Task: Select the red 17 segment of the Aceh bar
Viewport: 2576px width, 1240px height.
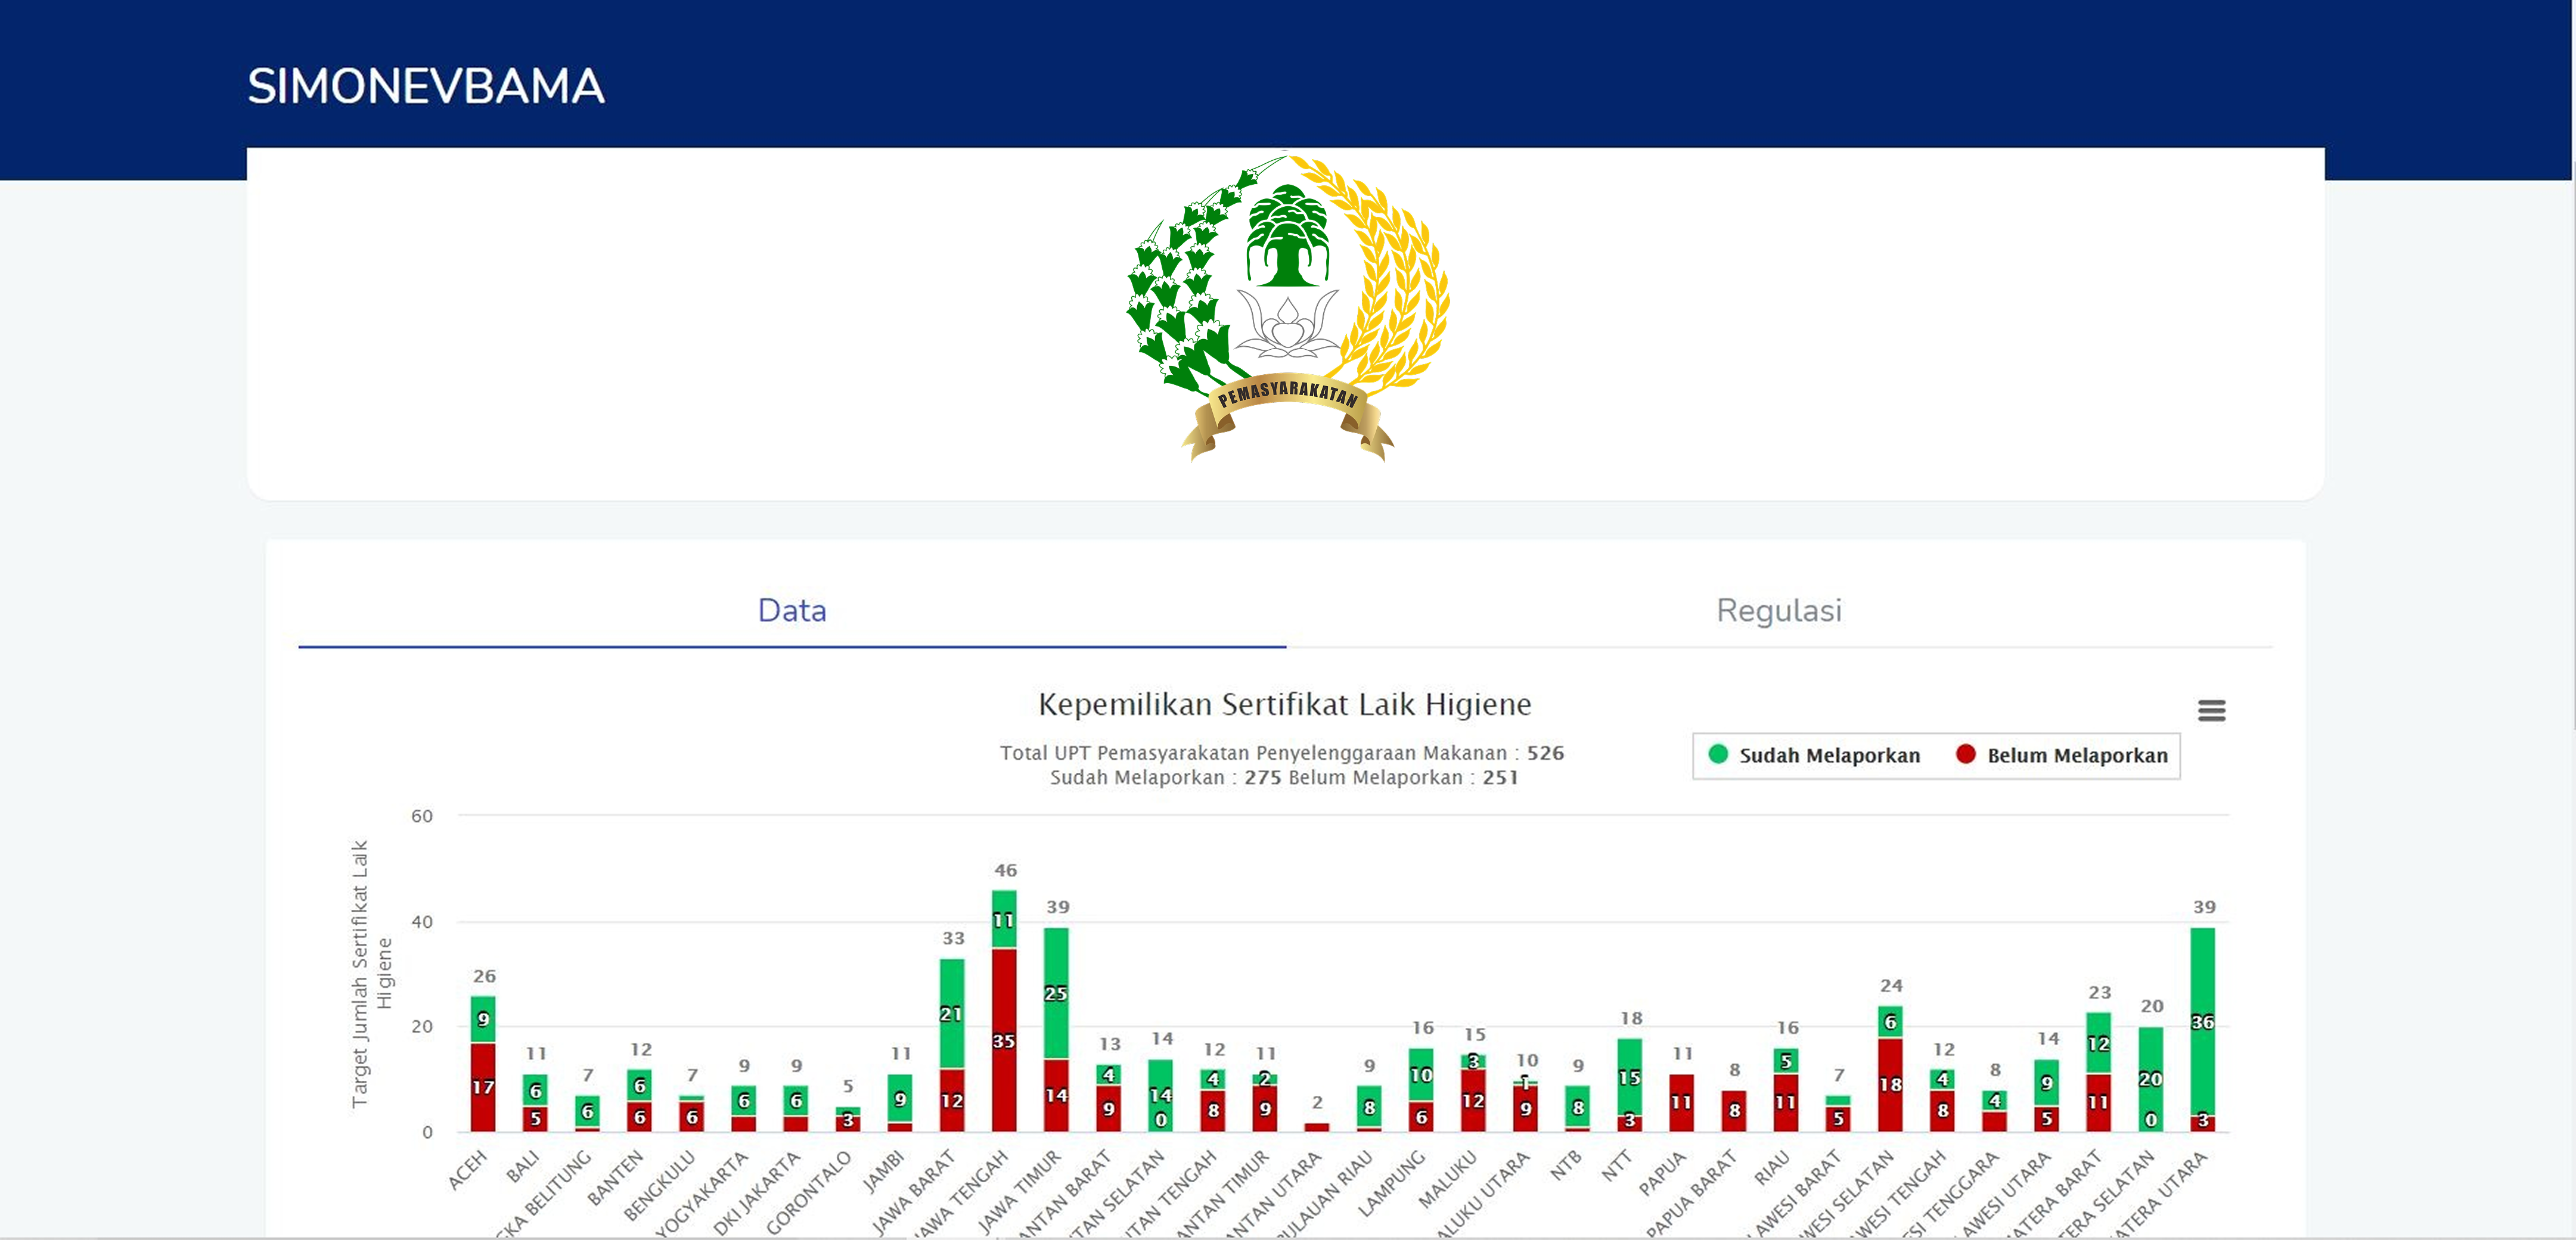Action: pos(483,1087)
